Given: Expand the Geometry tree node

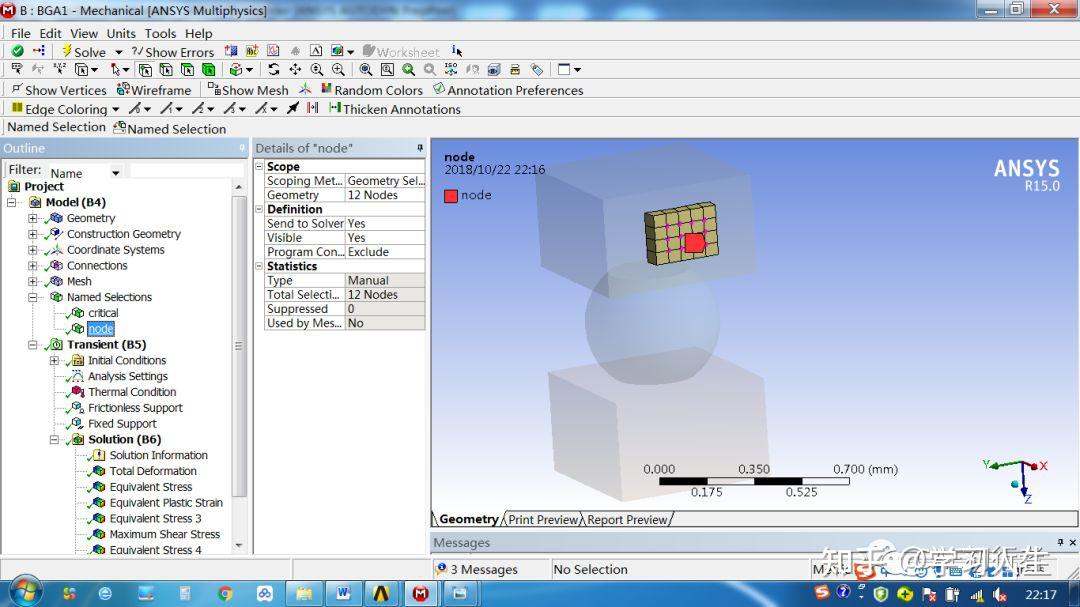Looking at the screenshot, I should pyautogui.click(x=32, y=218).
